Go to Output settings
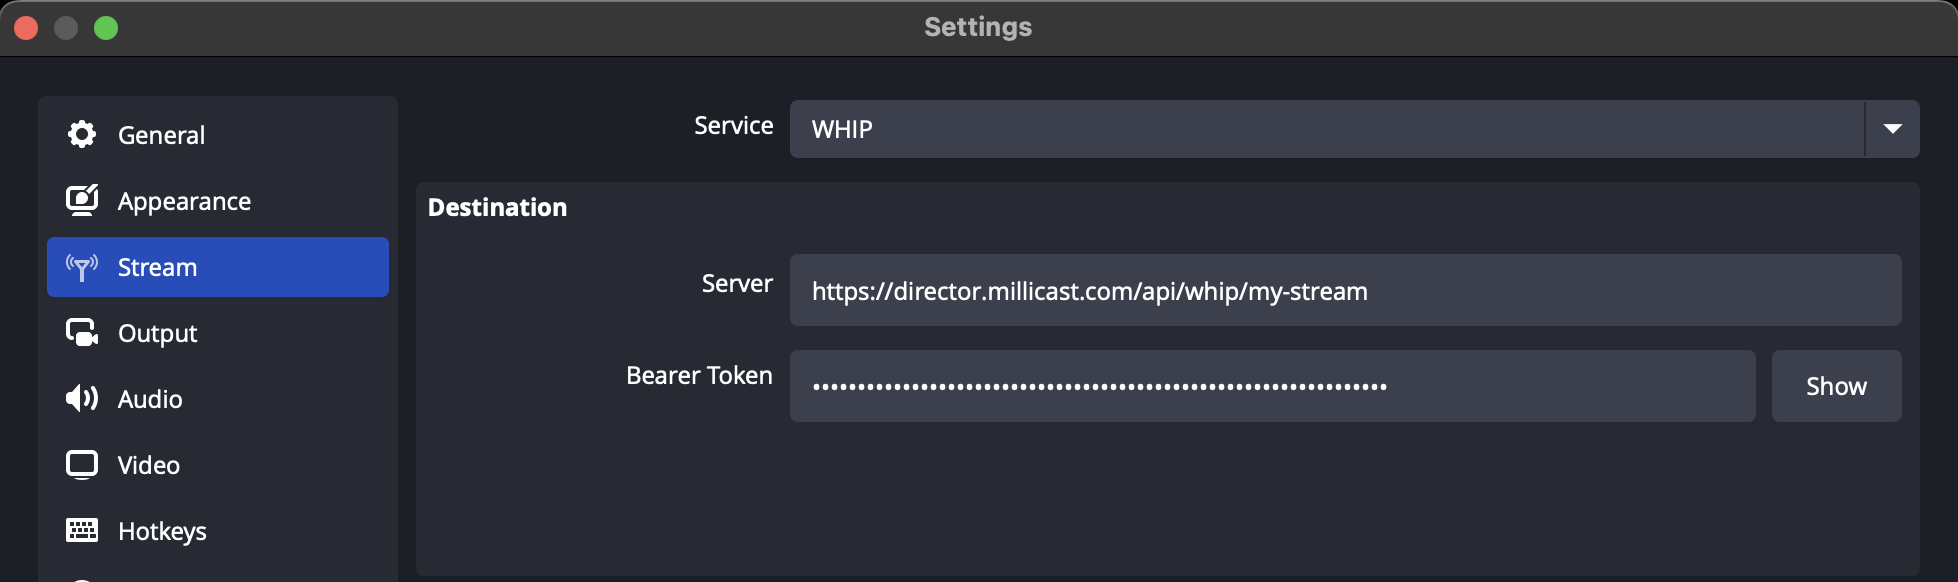This screenshot has height=582, width=1958. point(158,333)
